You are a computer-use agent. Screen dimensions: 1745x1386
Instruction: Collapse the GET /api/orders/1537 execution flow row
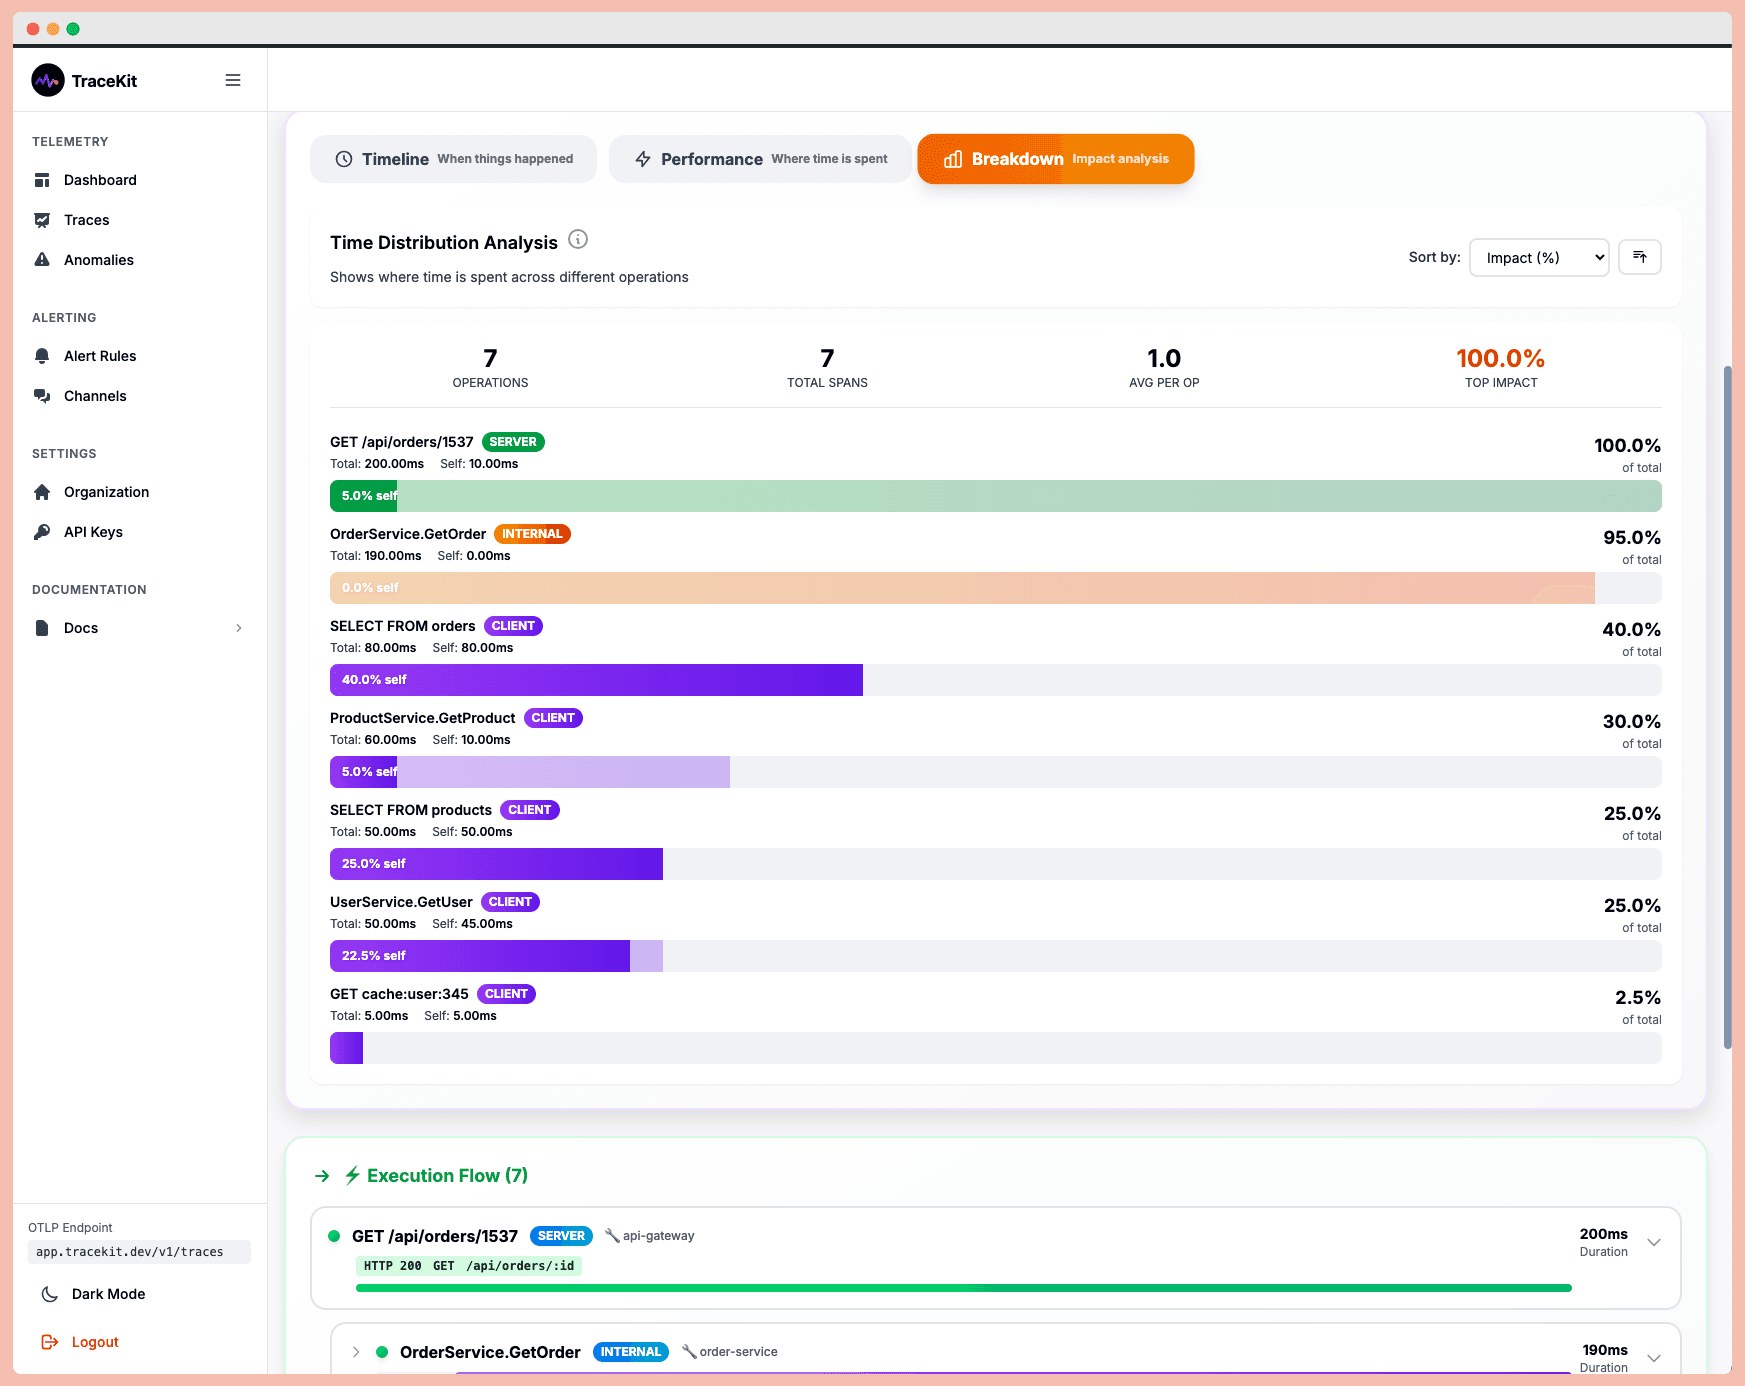(1654, 1243)
